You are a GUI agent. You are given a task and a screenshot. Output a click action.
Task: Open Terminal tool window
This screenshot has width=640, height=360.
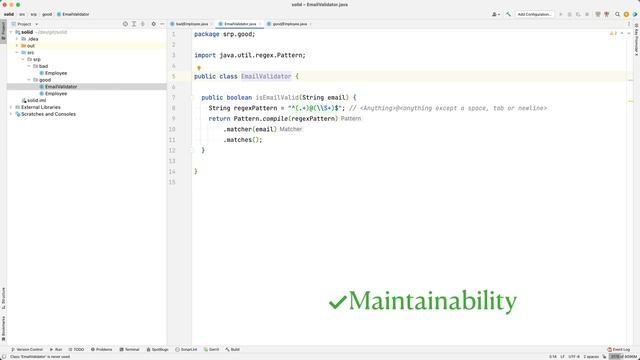coord(129,349)
